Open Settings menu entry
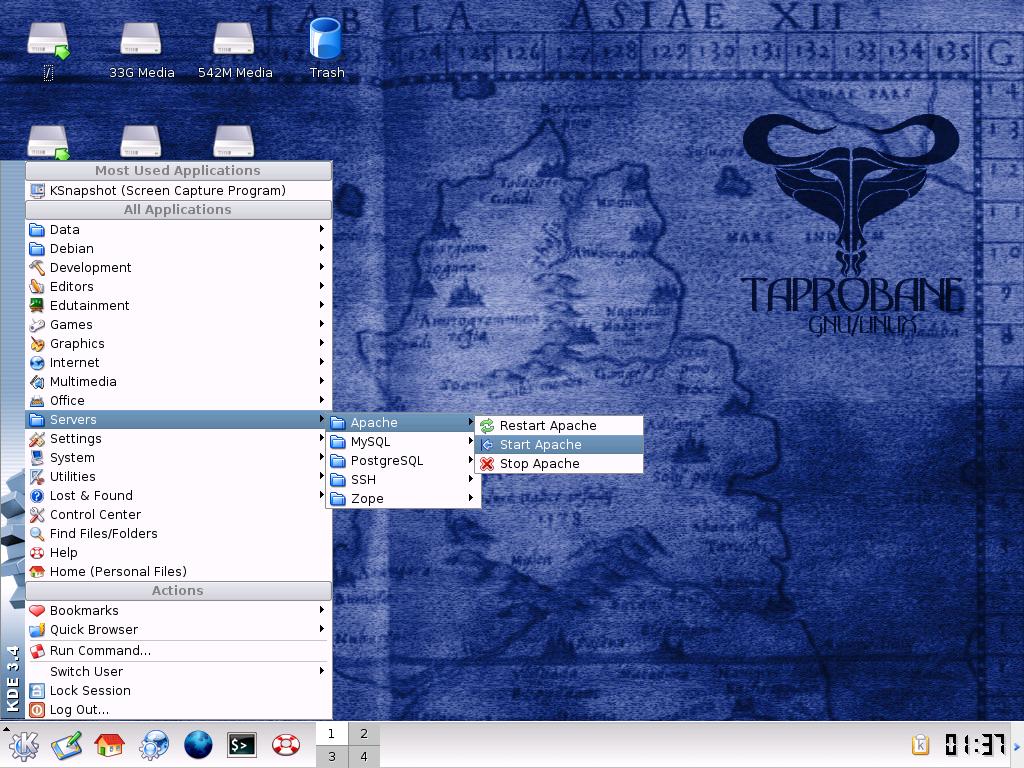This screenshot has height=768, width=1024. click(178, 439)
